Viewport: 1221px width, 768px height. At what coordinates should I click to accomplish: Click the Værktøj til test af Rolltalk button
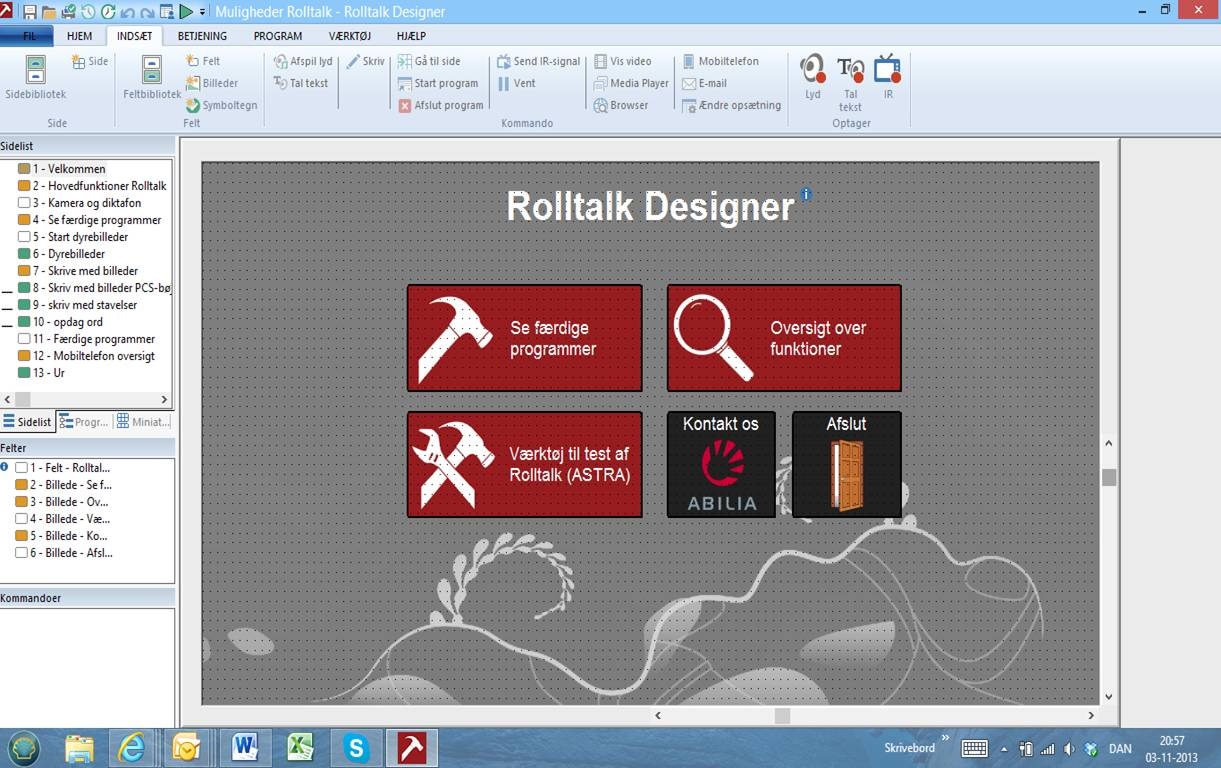524,465
